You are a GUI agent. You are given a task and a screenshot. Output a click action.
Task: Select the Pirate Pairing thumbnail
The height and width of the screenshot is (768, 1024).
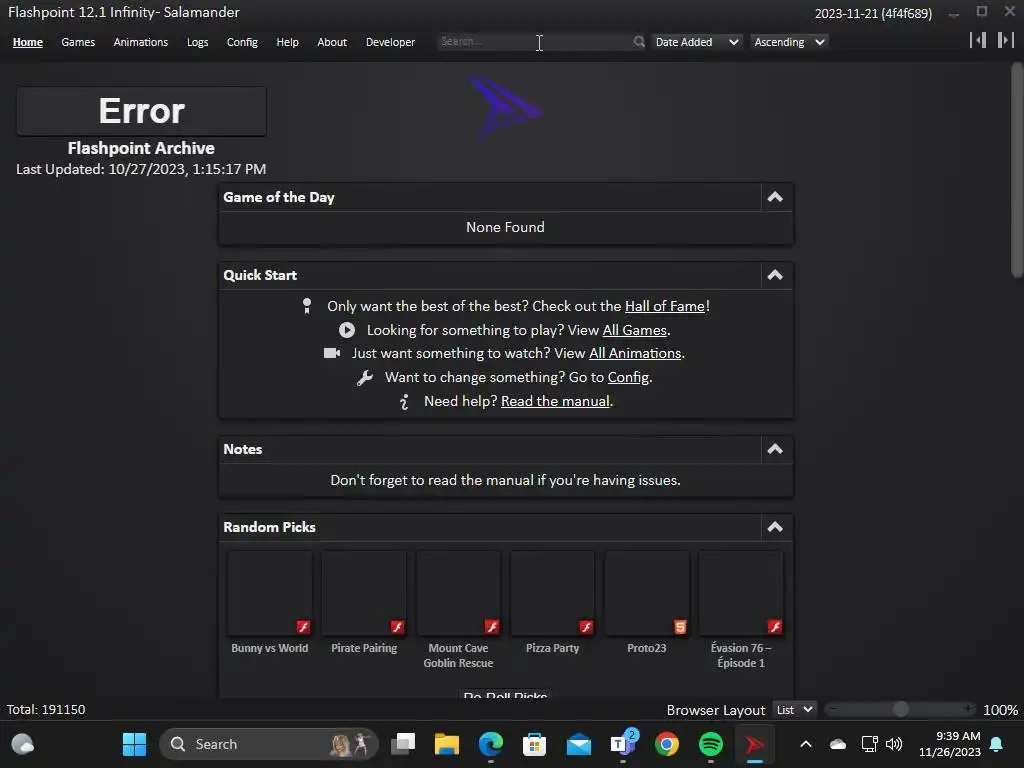point(364,593)
